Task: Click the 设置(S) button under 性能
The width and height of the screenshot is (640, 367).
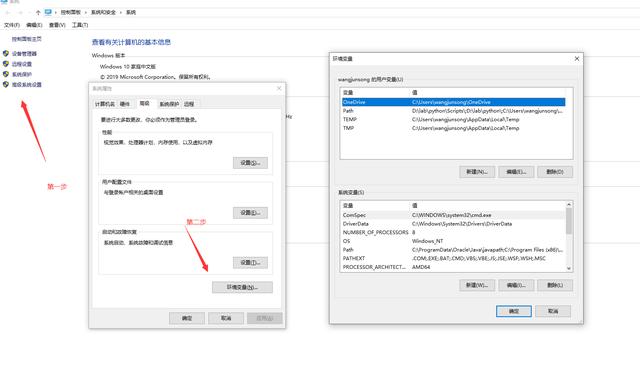Action: (x=250, y=163)
